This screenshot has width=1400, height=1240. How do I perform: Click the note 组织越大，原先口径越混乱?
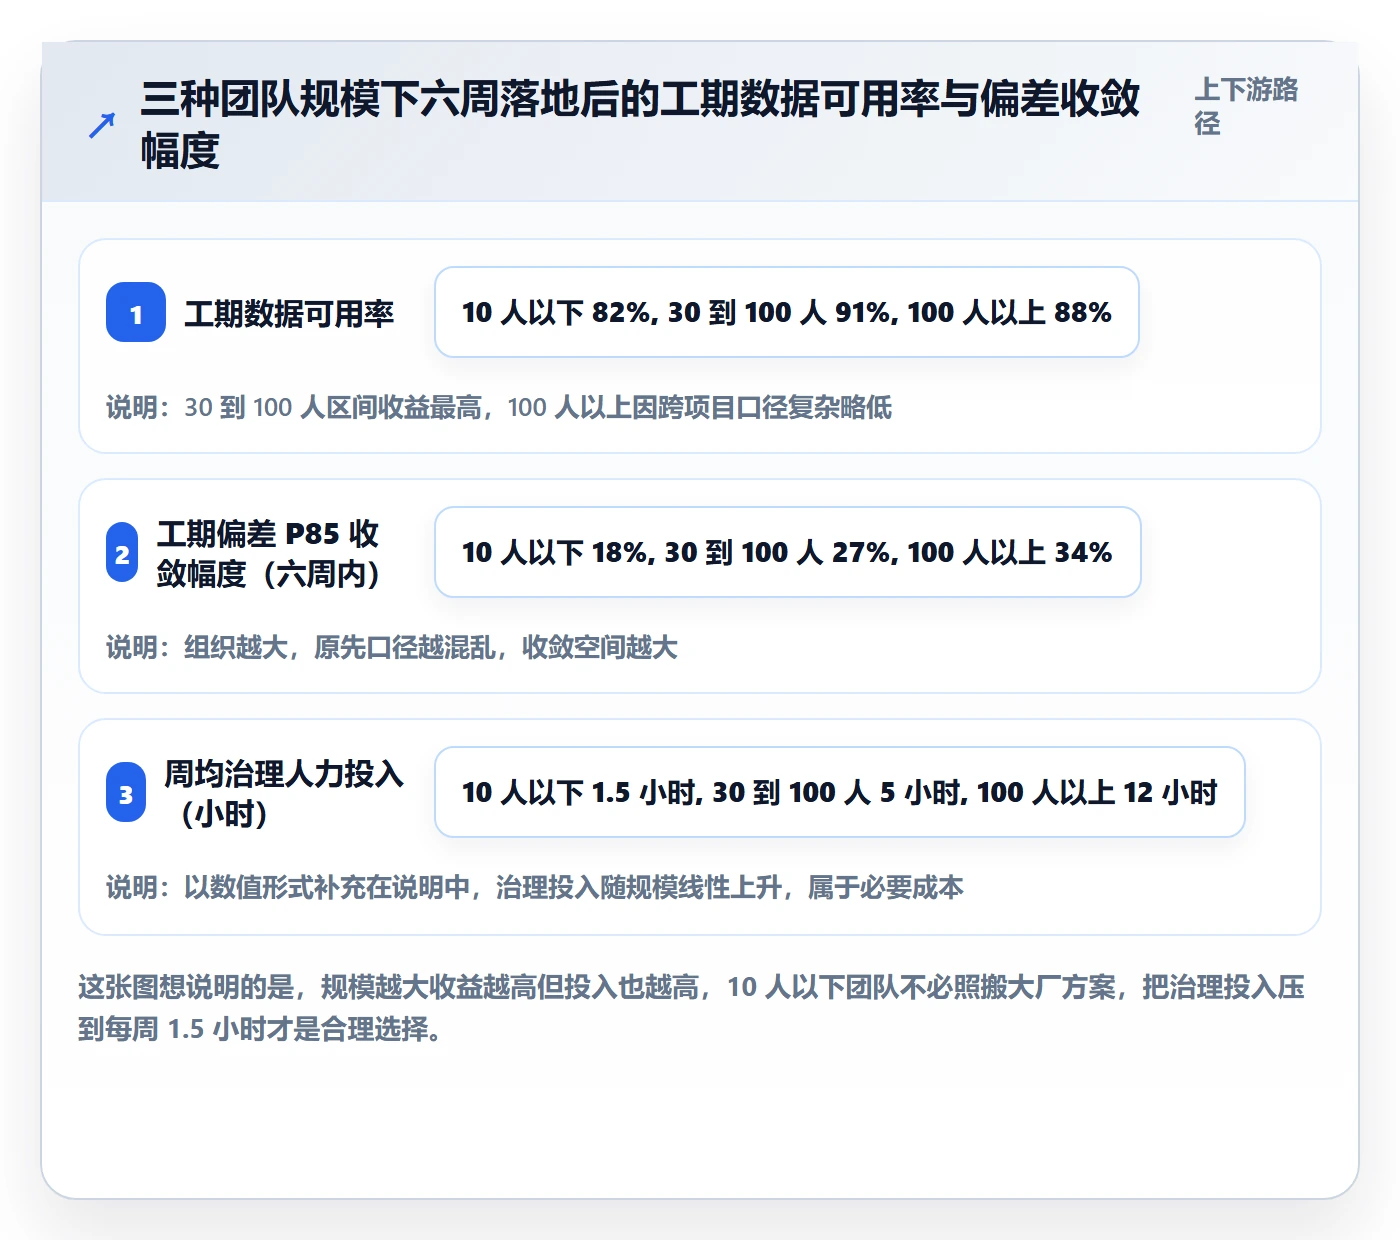pos(392,648)
